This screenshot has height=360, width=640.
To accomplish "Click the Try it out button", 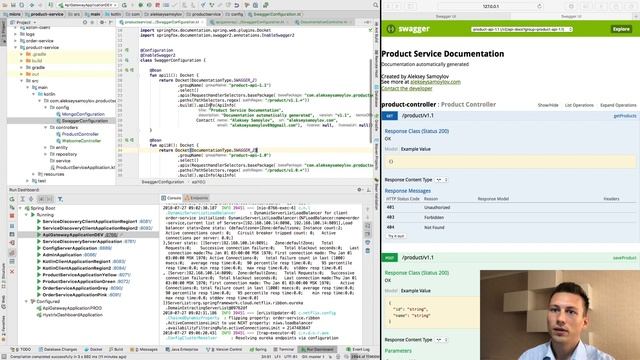I will pyautogui.click(x=396, y=236).
